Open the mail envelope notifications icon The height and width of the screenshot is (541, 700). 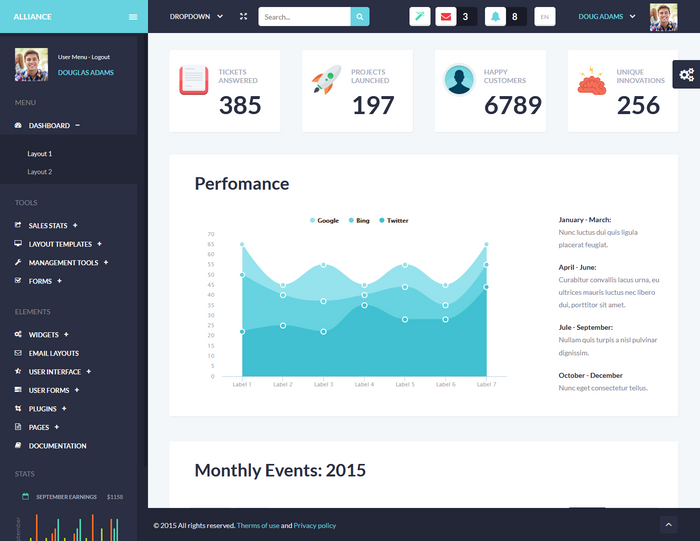pyautogui.click(x=446, y=17)
